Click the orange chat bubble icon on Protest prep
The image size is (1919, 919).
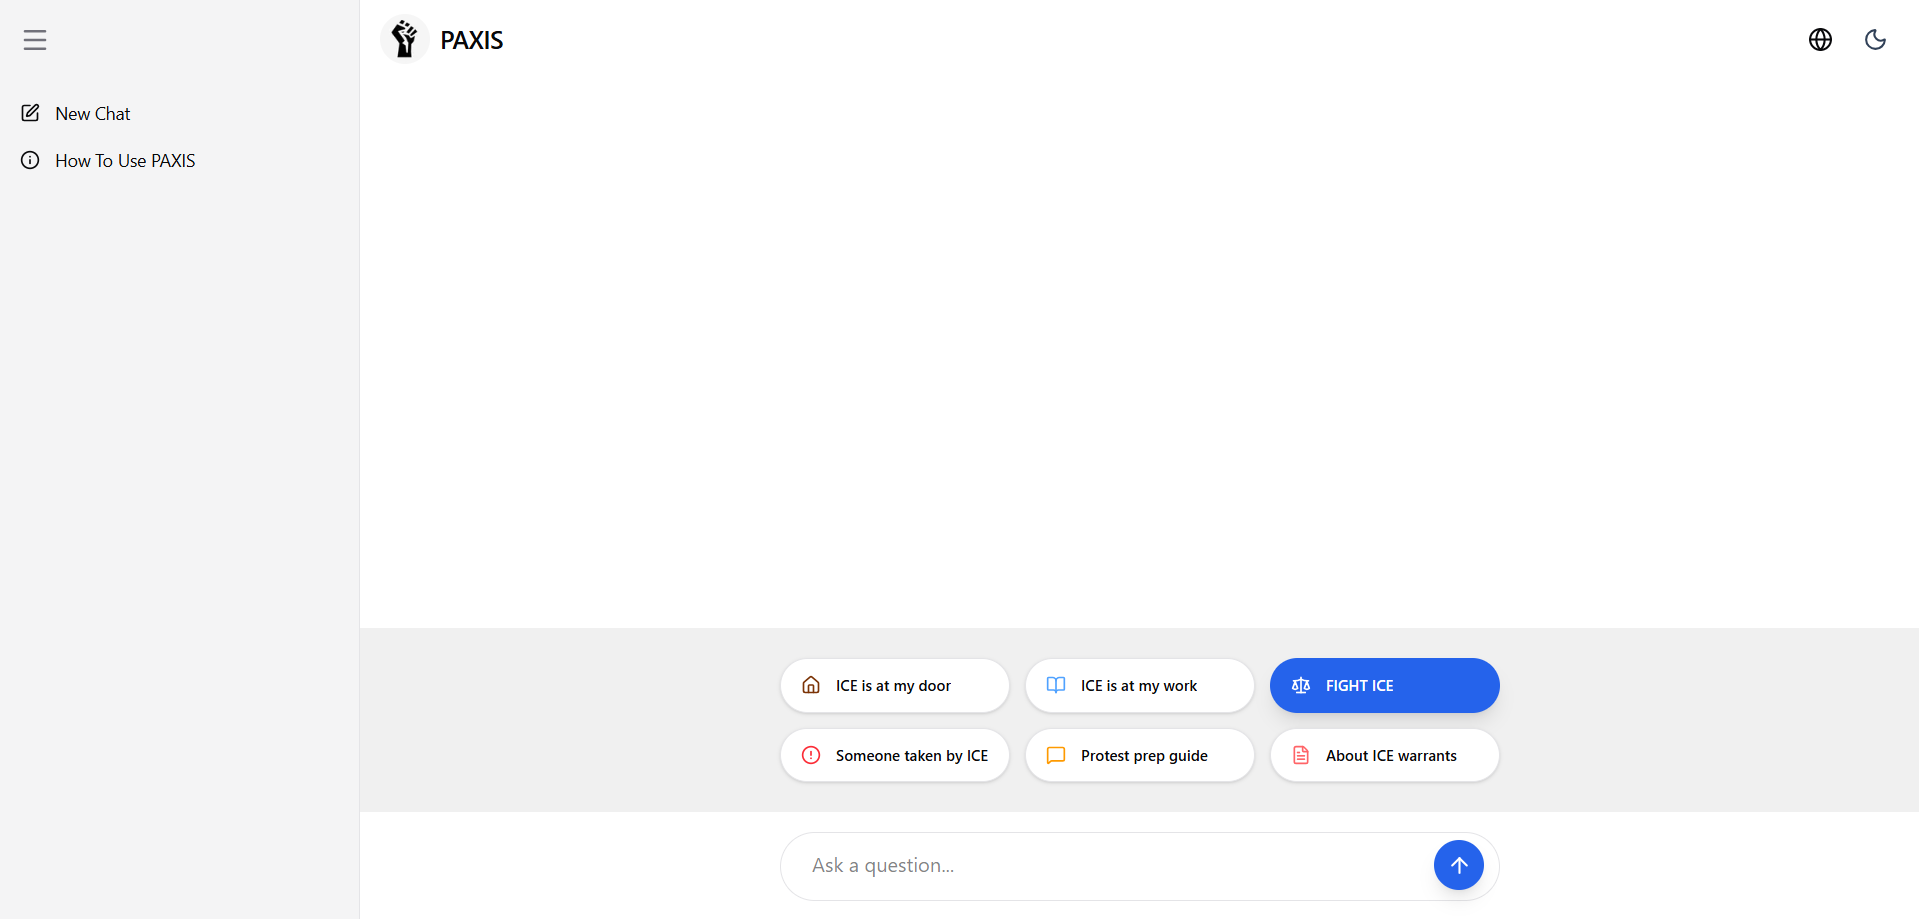[x=1056, y=755]
